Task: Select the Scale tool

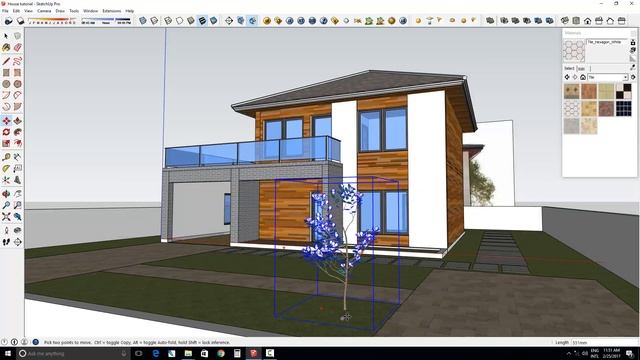Action: pos(6,143)
